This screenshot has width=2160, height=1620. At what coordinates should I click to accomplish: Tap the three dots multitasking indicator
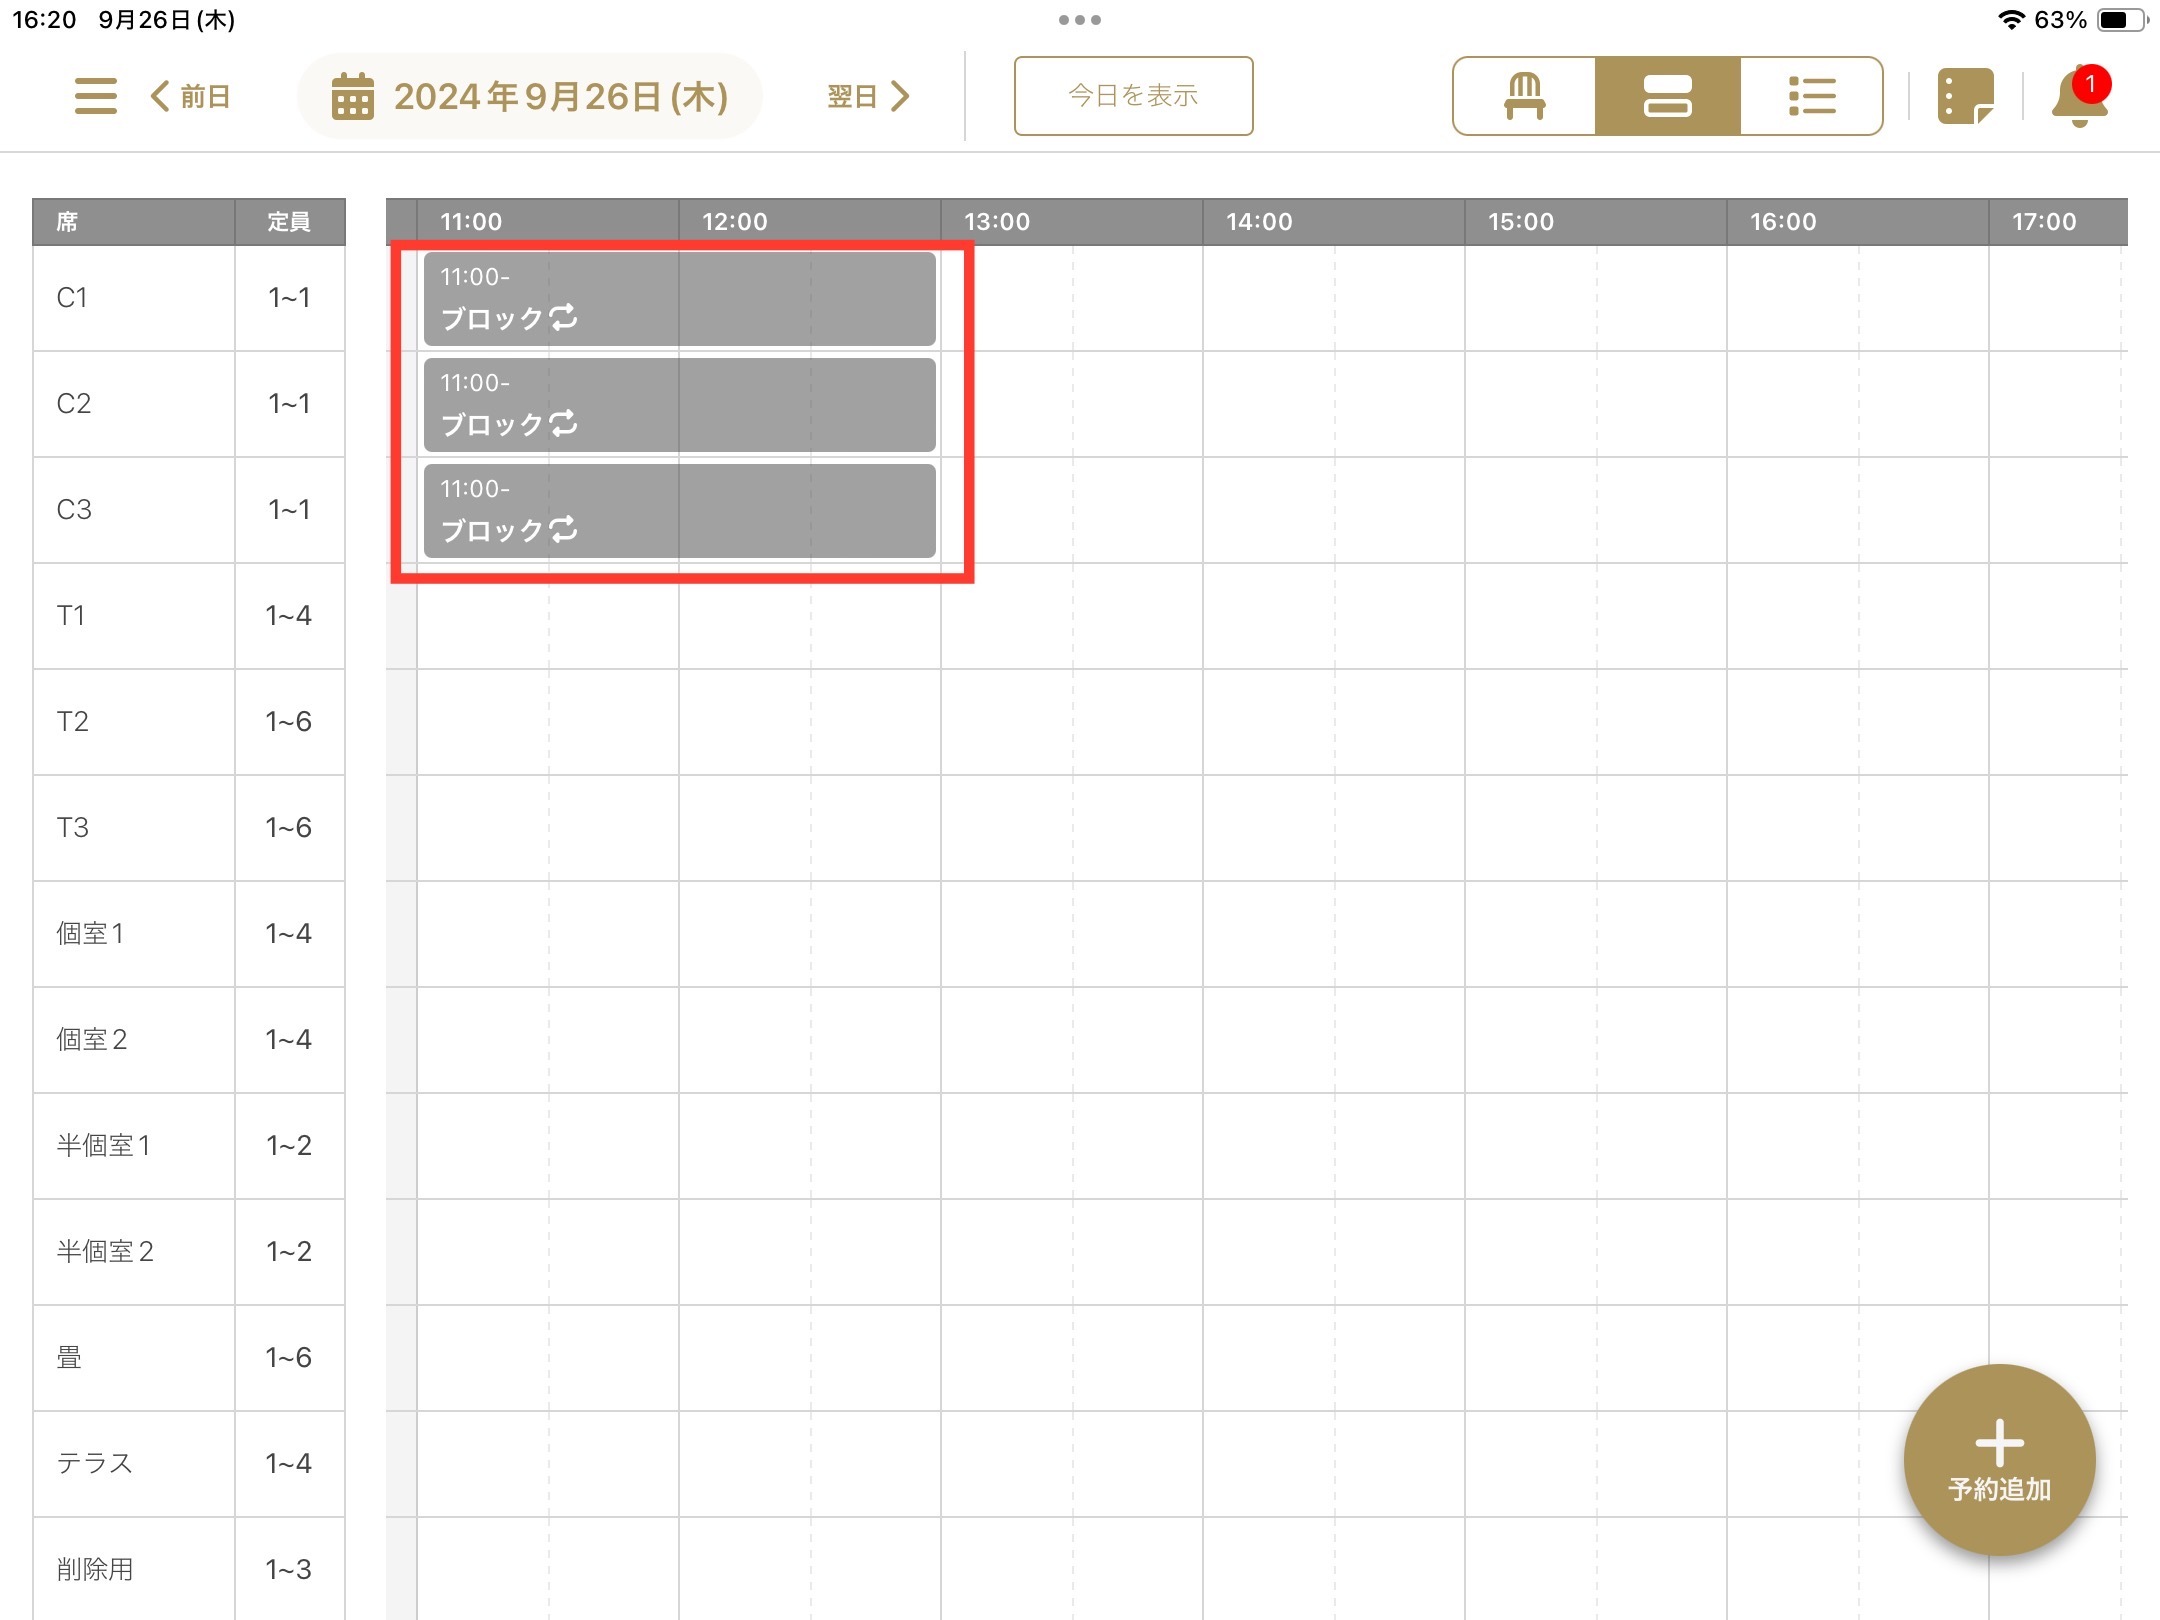(1079, 20)
